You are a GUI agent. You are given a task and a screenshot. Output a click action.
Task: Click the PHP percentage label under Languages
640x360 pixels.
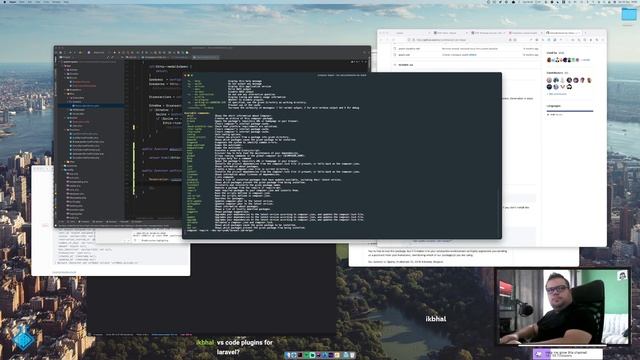[x=556, y=115]
